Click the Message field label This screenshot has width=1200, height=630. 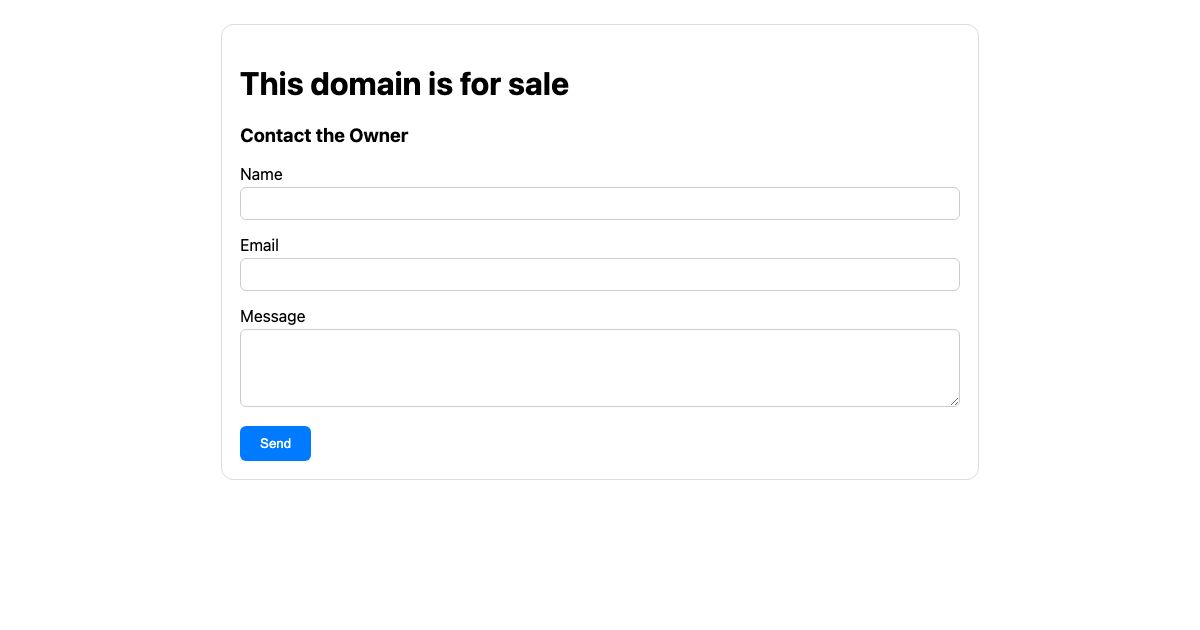tap(273, 316)
